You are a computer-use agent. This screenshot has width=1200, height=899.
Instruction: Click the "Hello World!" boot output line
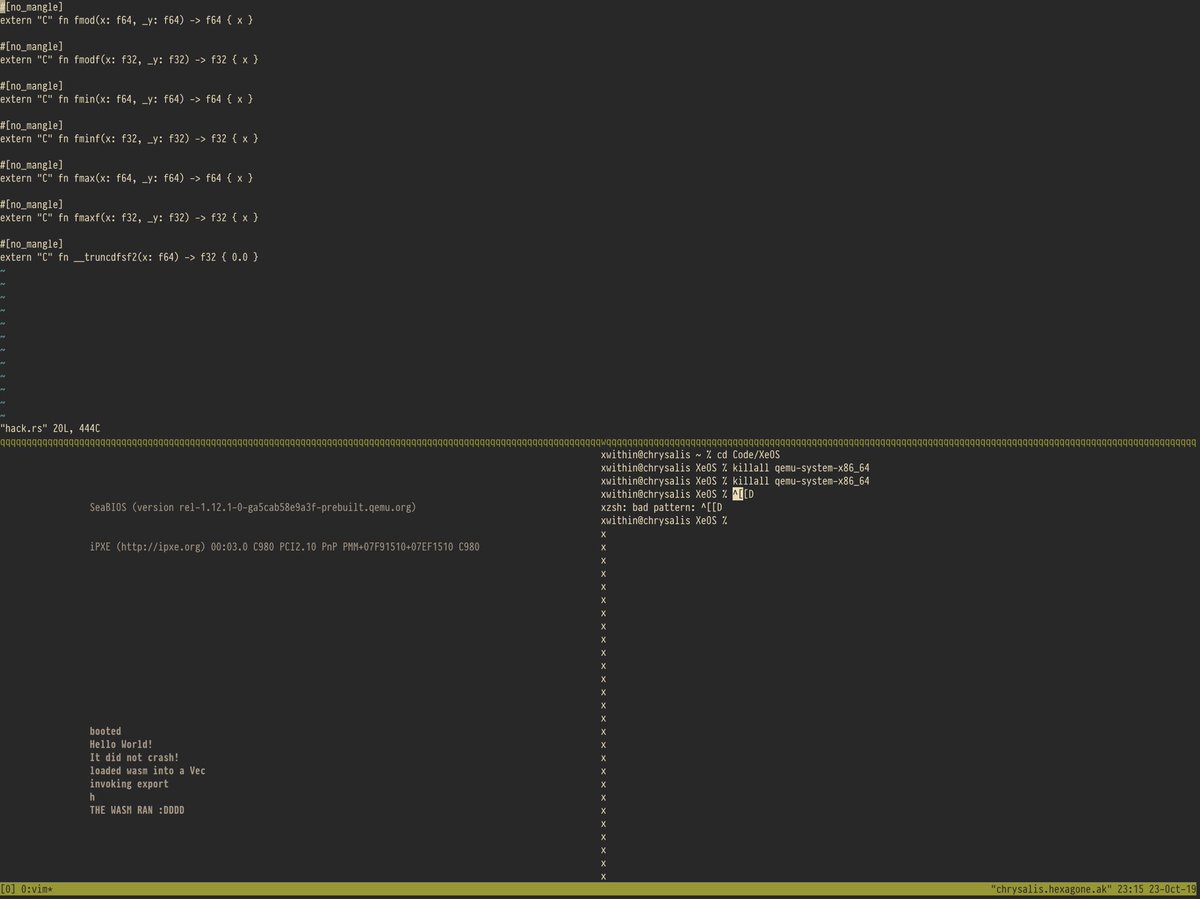pyautogui.click(x=121, y=744)
